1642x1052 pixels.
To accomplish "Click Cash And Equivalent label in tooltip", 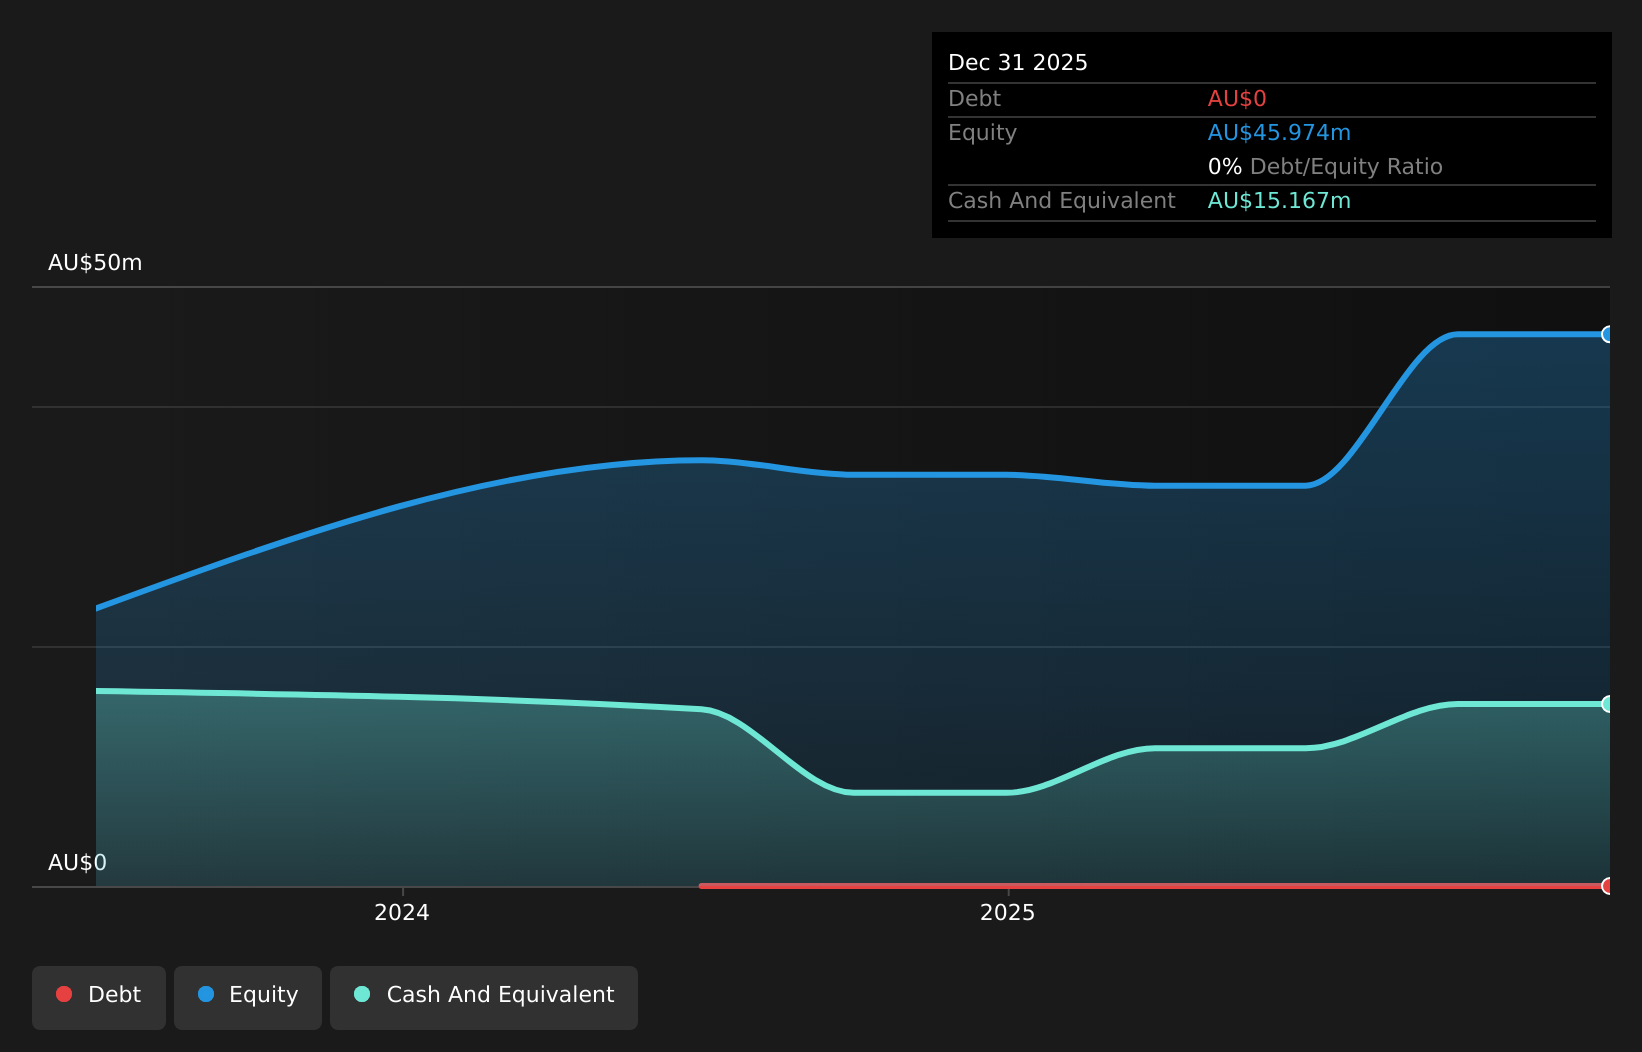I will (x=1061, y=201).
